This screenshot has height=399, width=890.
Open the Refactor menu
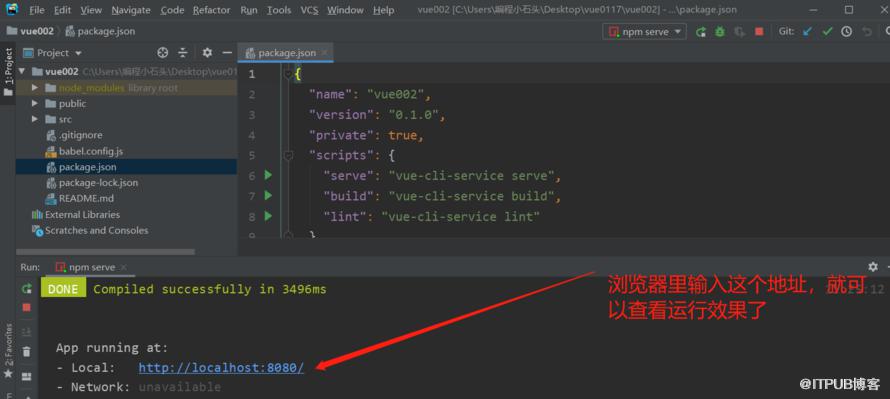click(213, 10)
